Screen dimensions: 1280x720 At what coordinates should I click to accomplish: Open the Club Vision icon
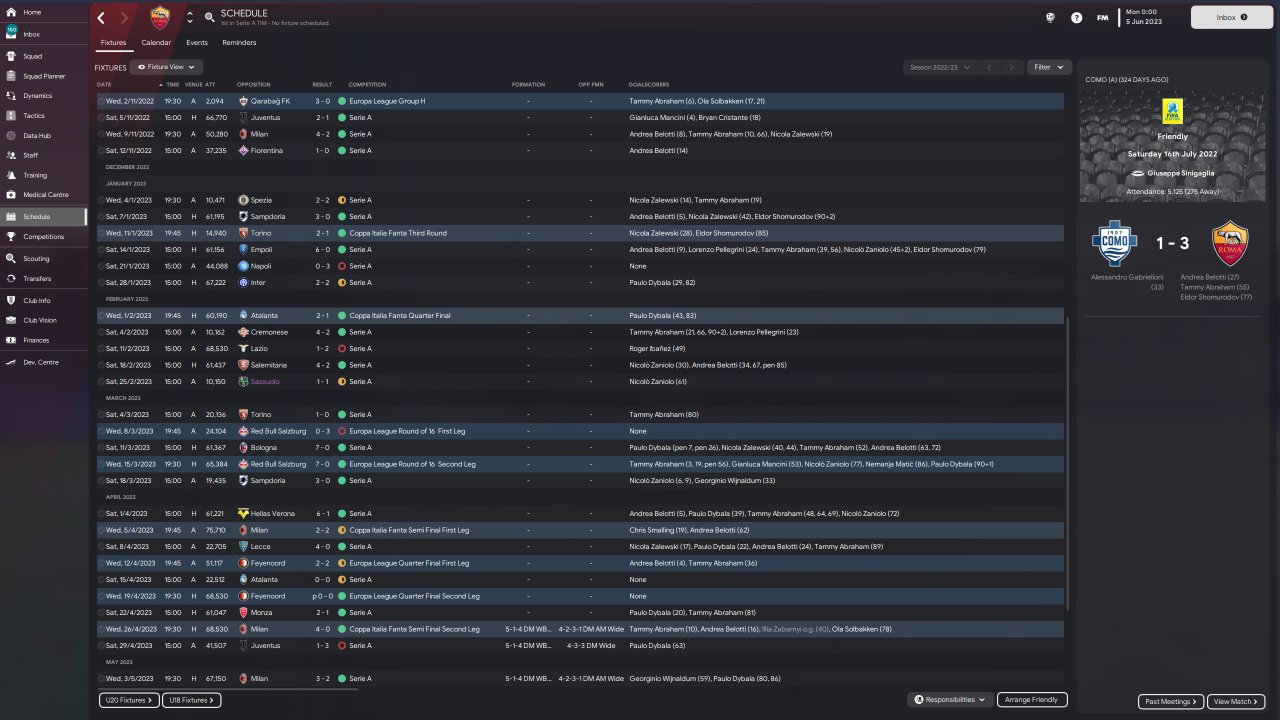click(x=11, y=320)
